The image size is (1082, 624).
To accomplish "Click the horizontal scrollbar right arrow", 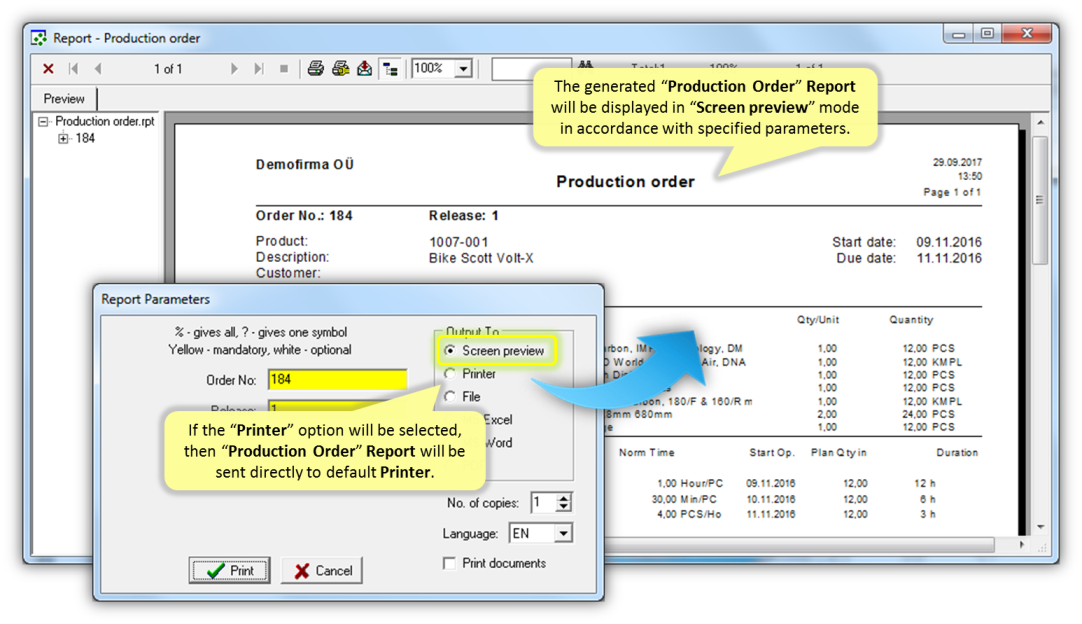I will tap(1022, 545).
